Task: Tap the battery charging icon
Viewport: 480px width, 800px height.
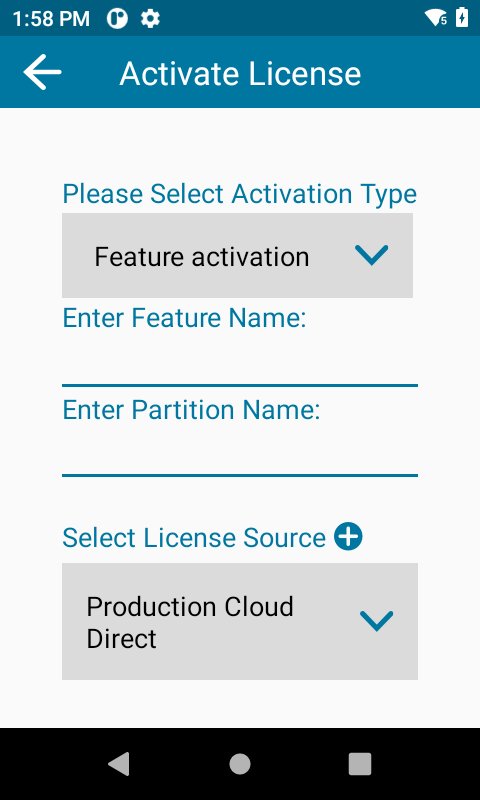Action: (x=462, y=17)
